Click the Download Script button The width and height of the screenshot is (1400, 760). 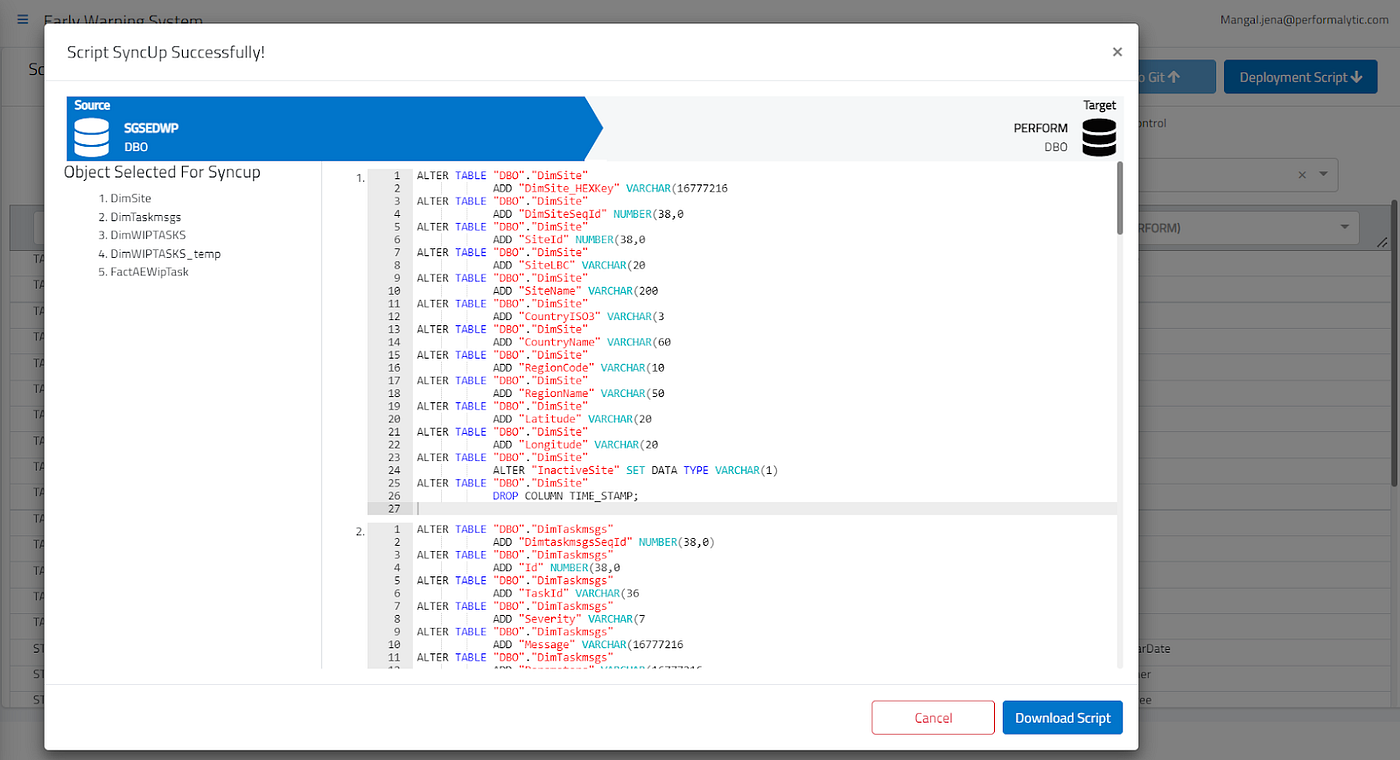click(x=1062, y=717)
